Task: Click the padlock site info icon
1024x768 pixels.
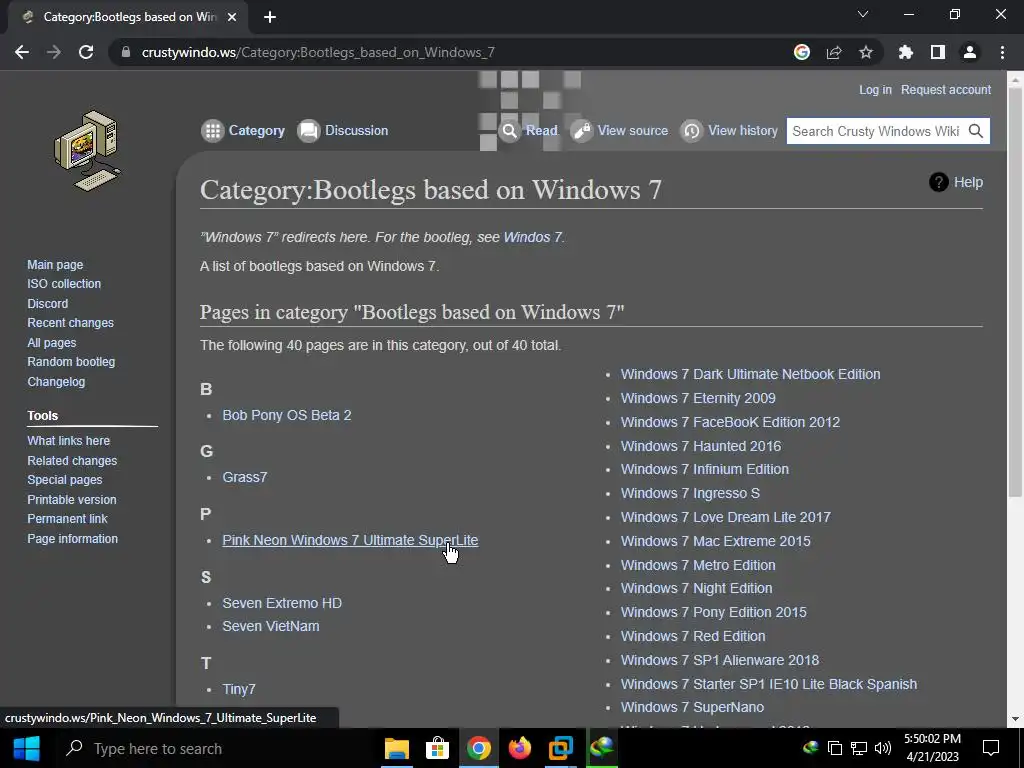Action: pyautogui.click(x=126, y=52)
